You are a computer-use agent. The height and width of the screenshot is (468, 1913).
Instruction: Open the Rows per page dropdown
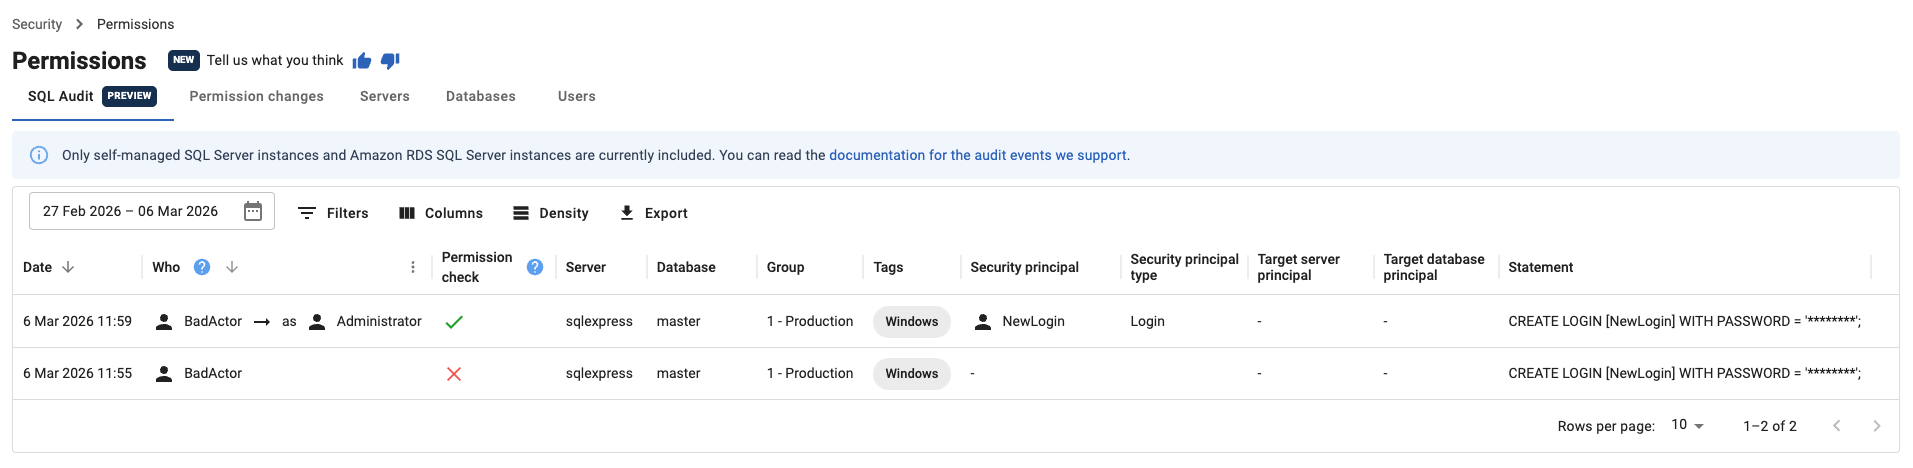coord(1687,425)
